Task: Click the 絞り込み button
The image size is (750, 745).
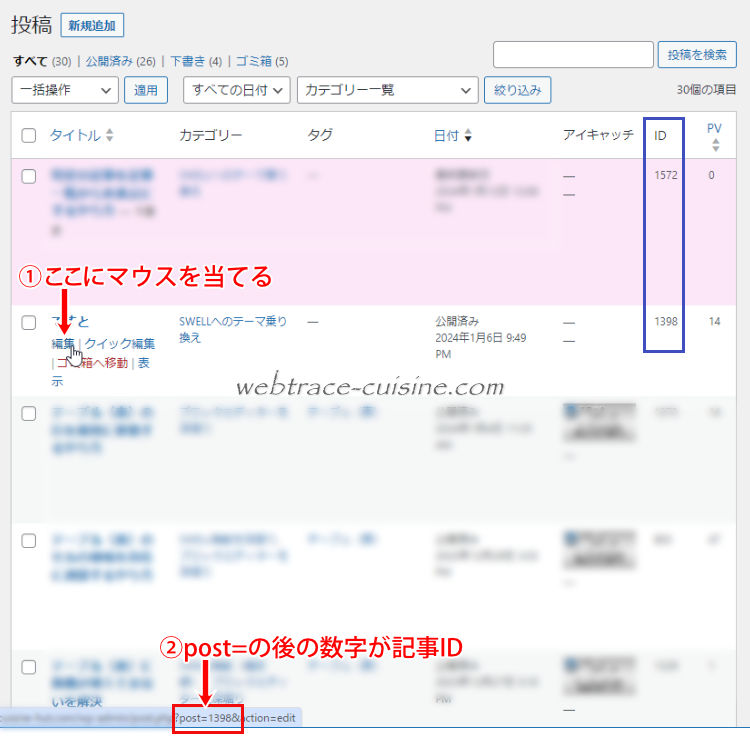Action: tap(518, 90)
